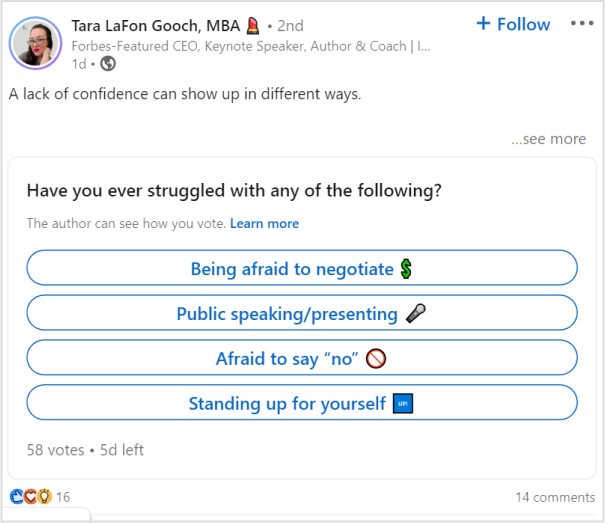Click the dollar emoji on negotiate option
605x523 pixels.
tap(406, 268)
